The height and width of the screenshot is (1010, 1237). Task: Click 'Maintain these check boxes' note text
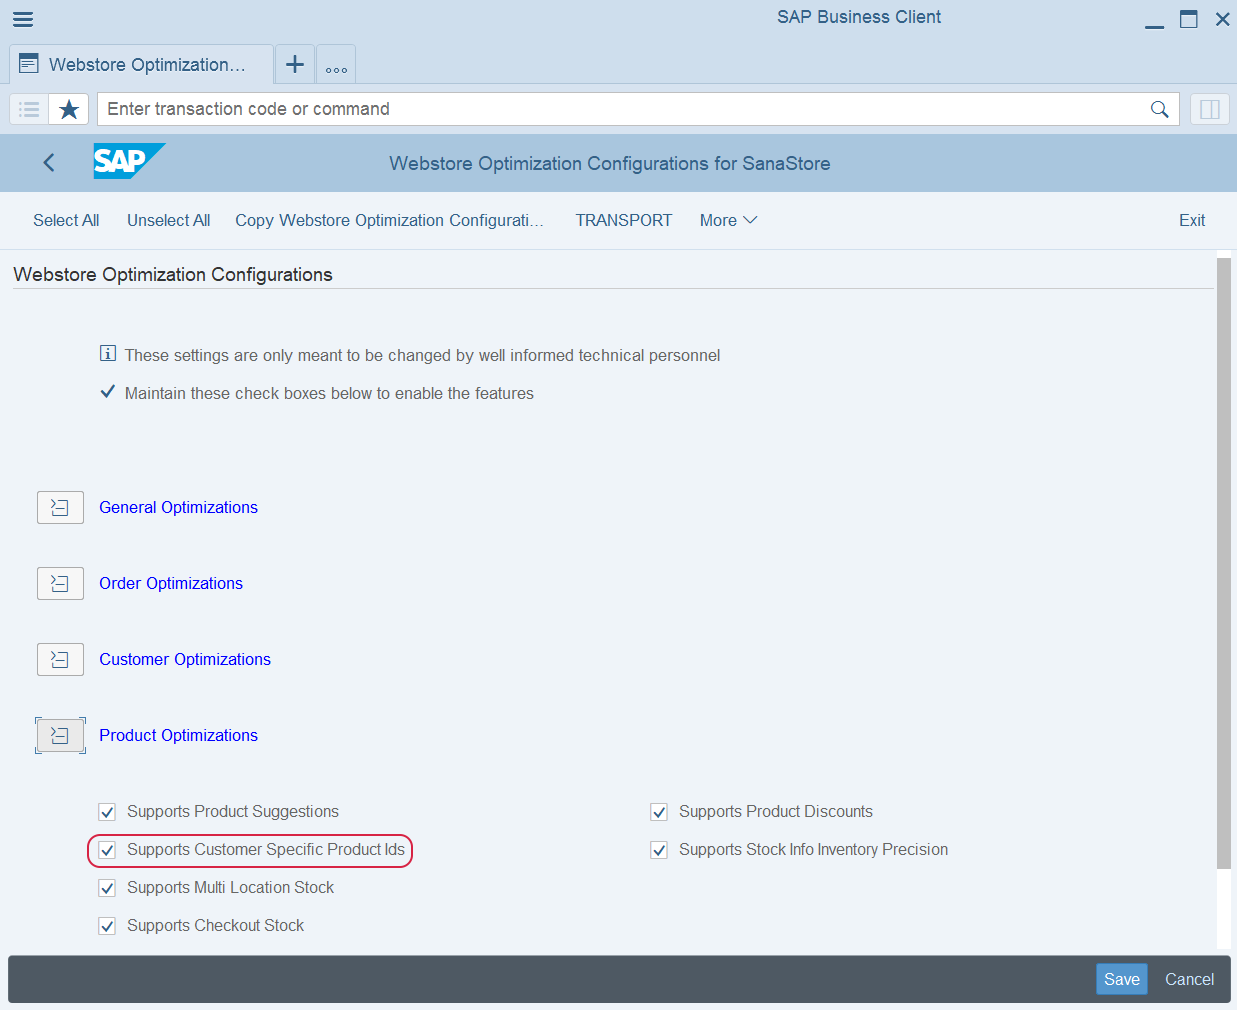(329, 393)
